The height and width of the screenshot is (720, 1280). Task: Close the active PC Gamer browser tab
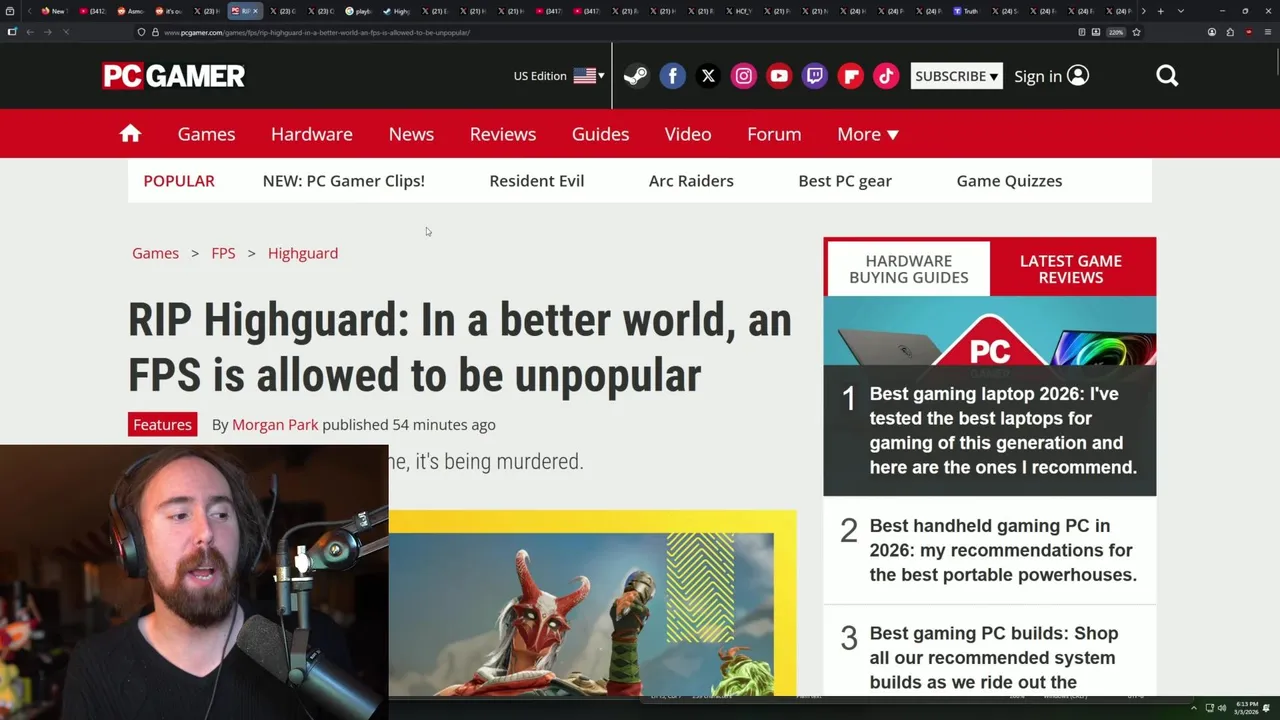pyautogui.click(x=255, y=11)
